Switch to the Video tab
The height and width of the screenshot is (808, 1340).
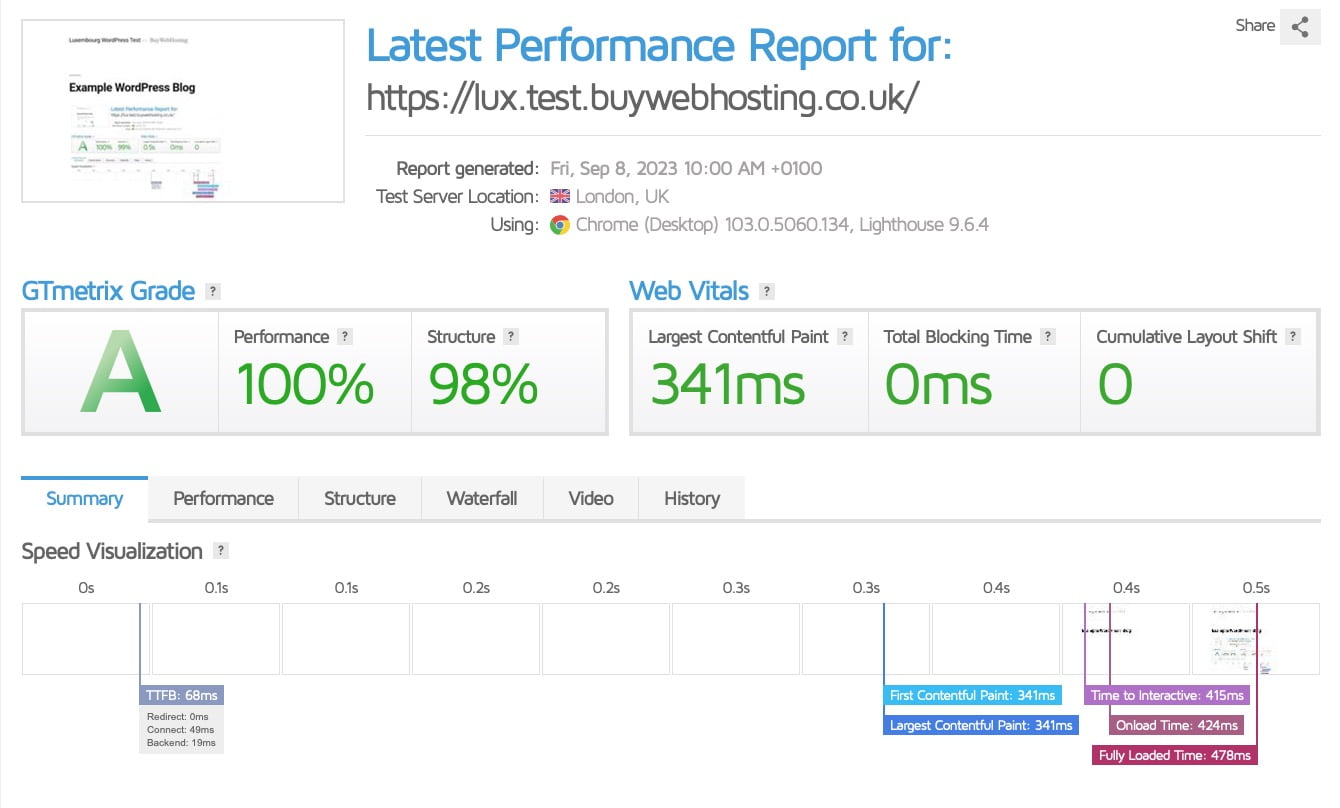coord(590,498)
